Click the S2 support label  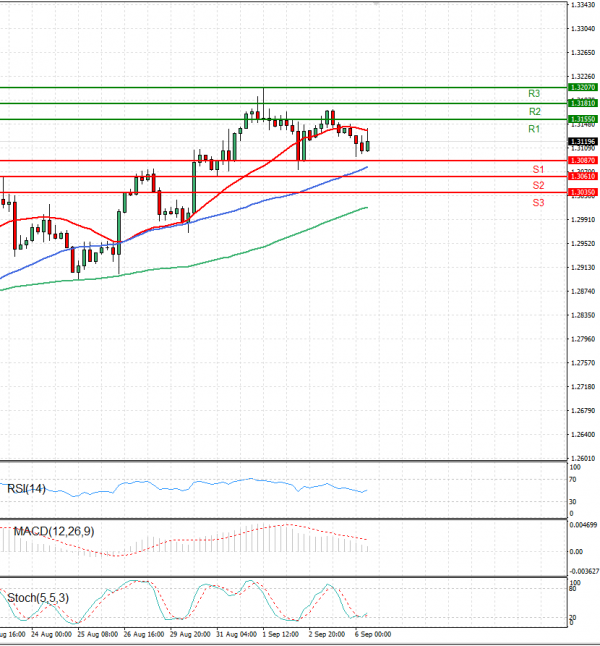point(538,185)
